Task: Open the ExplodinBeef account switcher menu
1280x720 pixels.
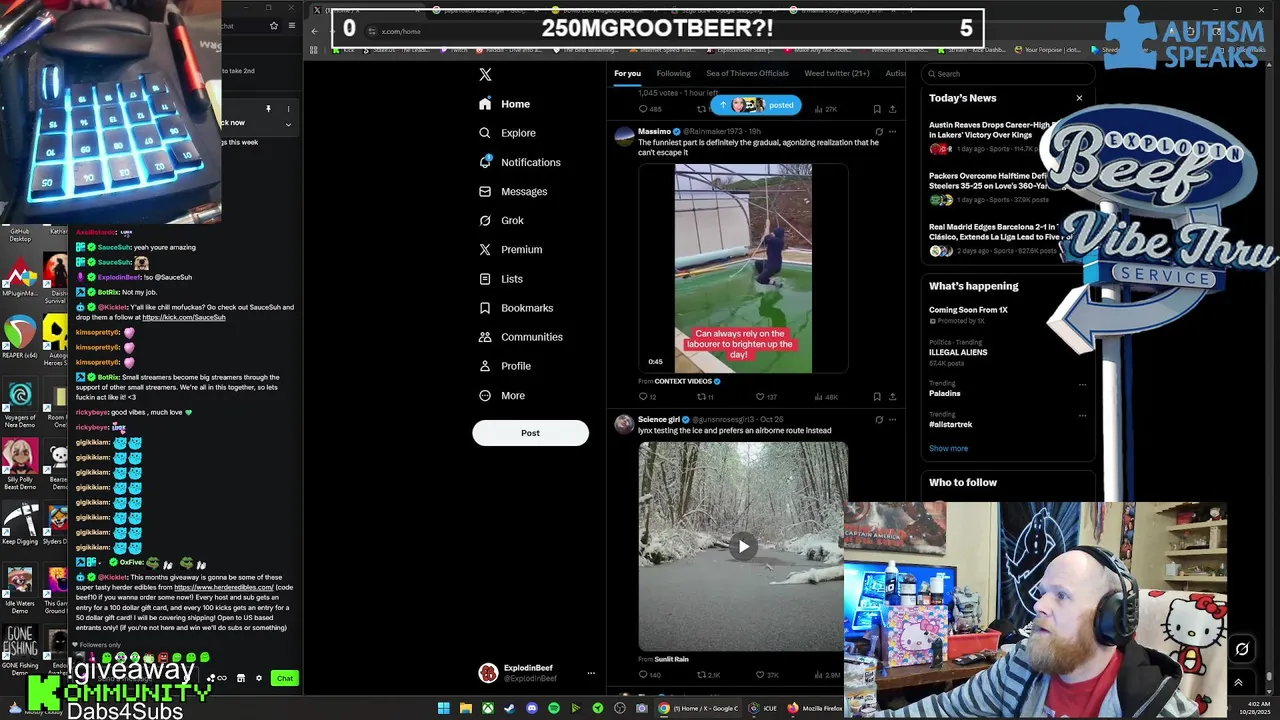Action: point(536,673)
